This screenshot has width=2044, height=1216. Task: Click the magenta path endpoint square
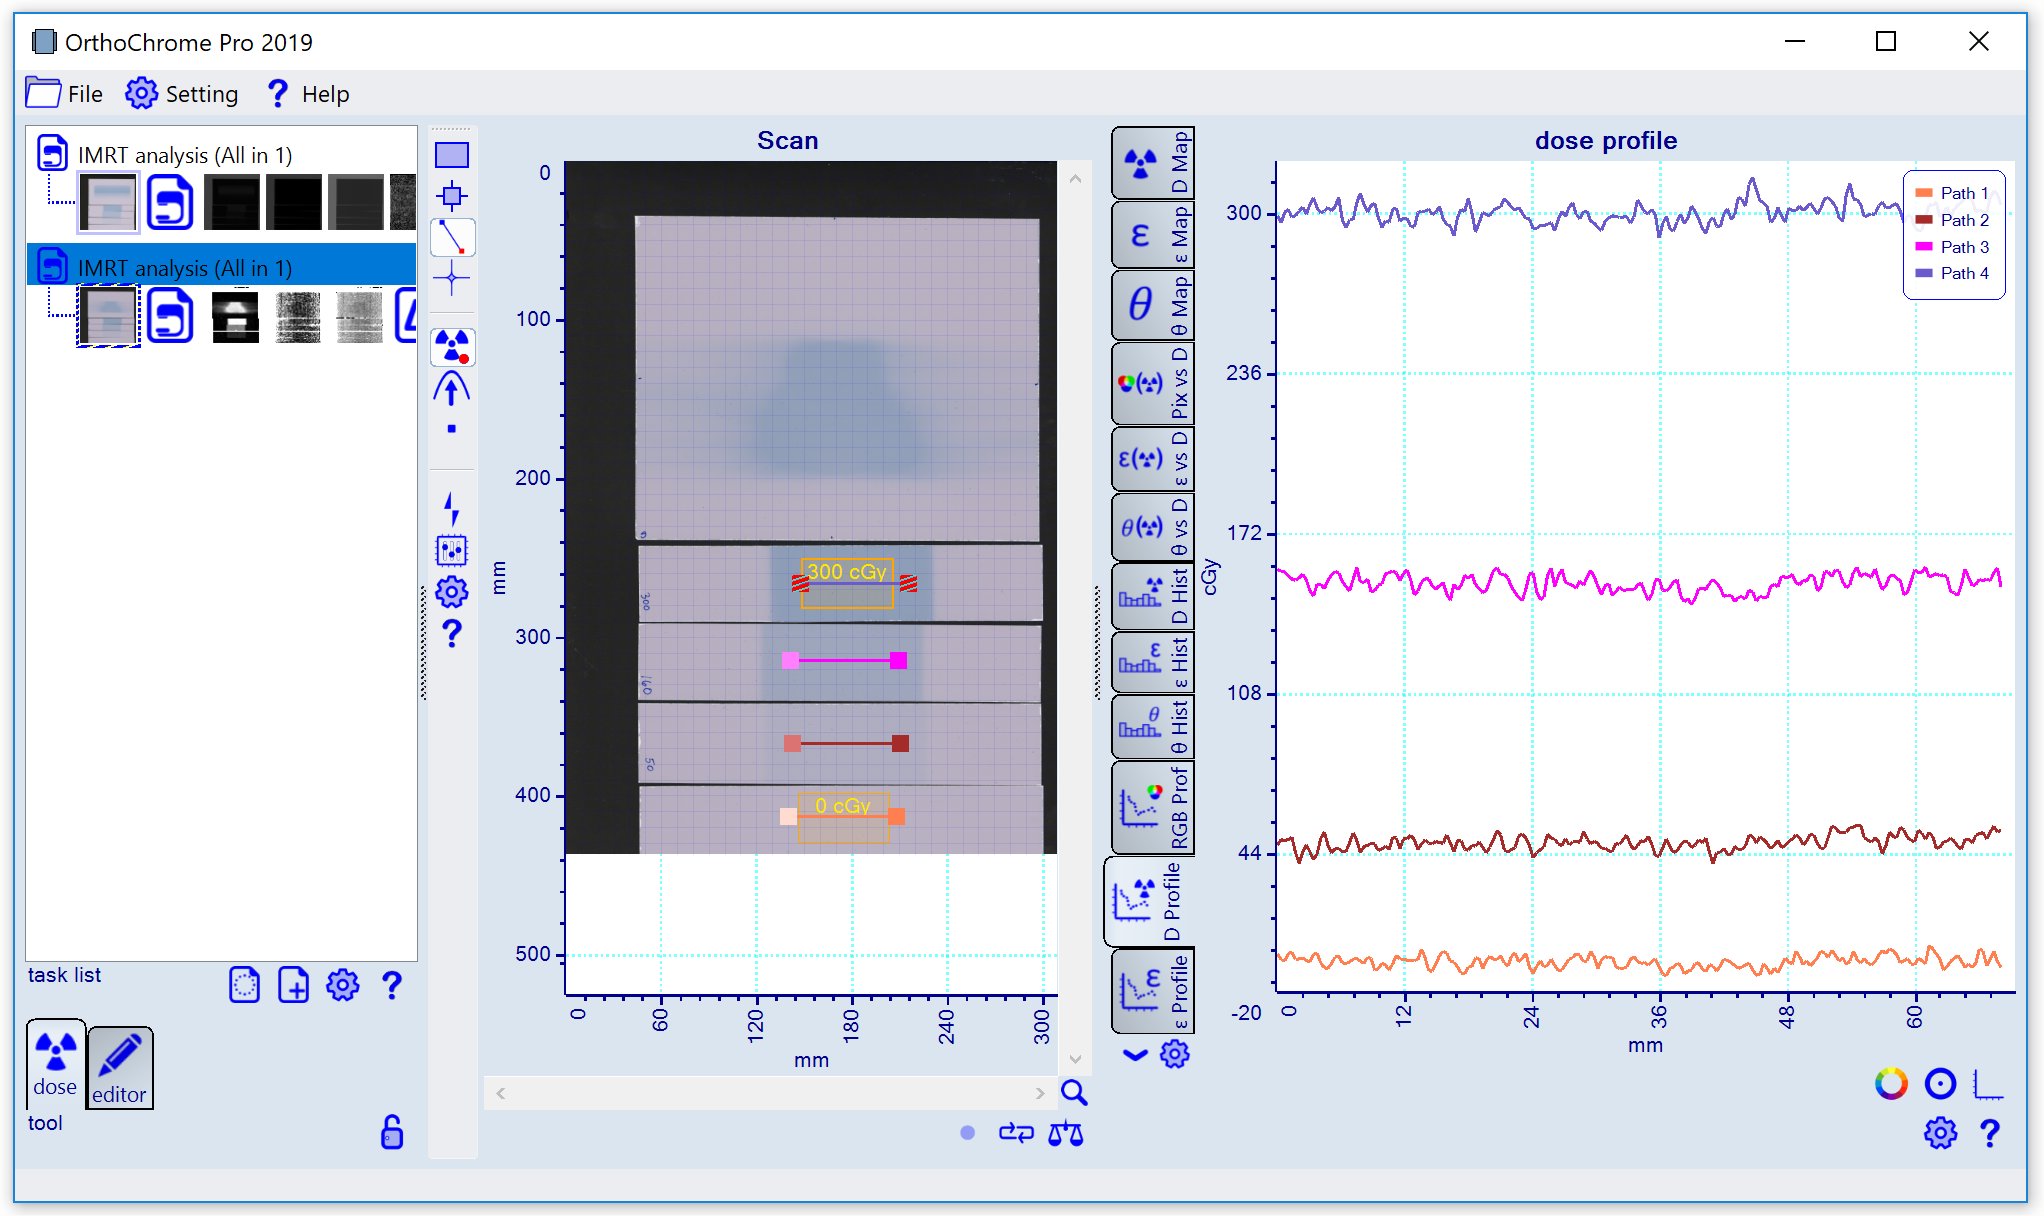898,660
